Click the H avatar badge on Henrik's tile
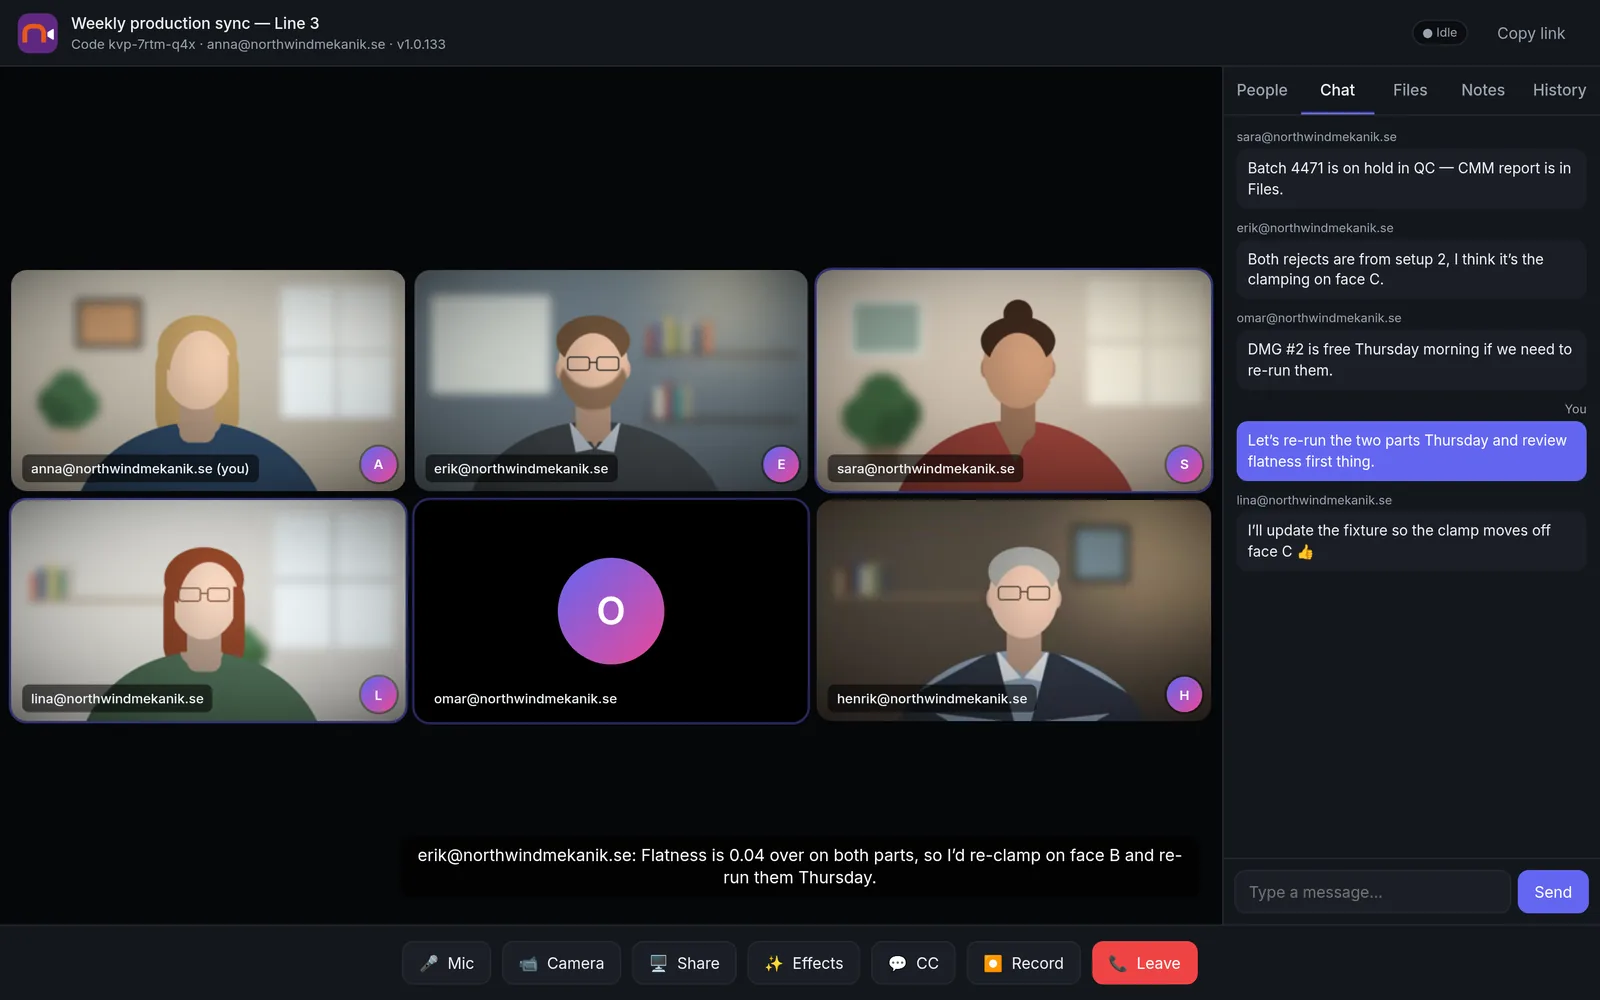Image resolution: width=1600 pixels, height=1000 pixels. pyautogui.click(x=1184, y=695)
